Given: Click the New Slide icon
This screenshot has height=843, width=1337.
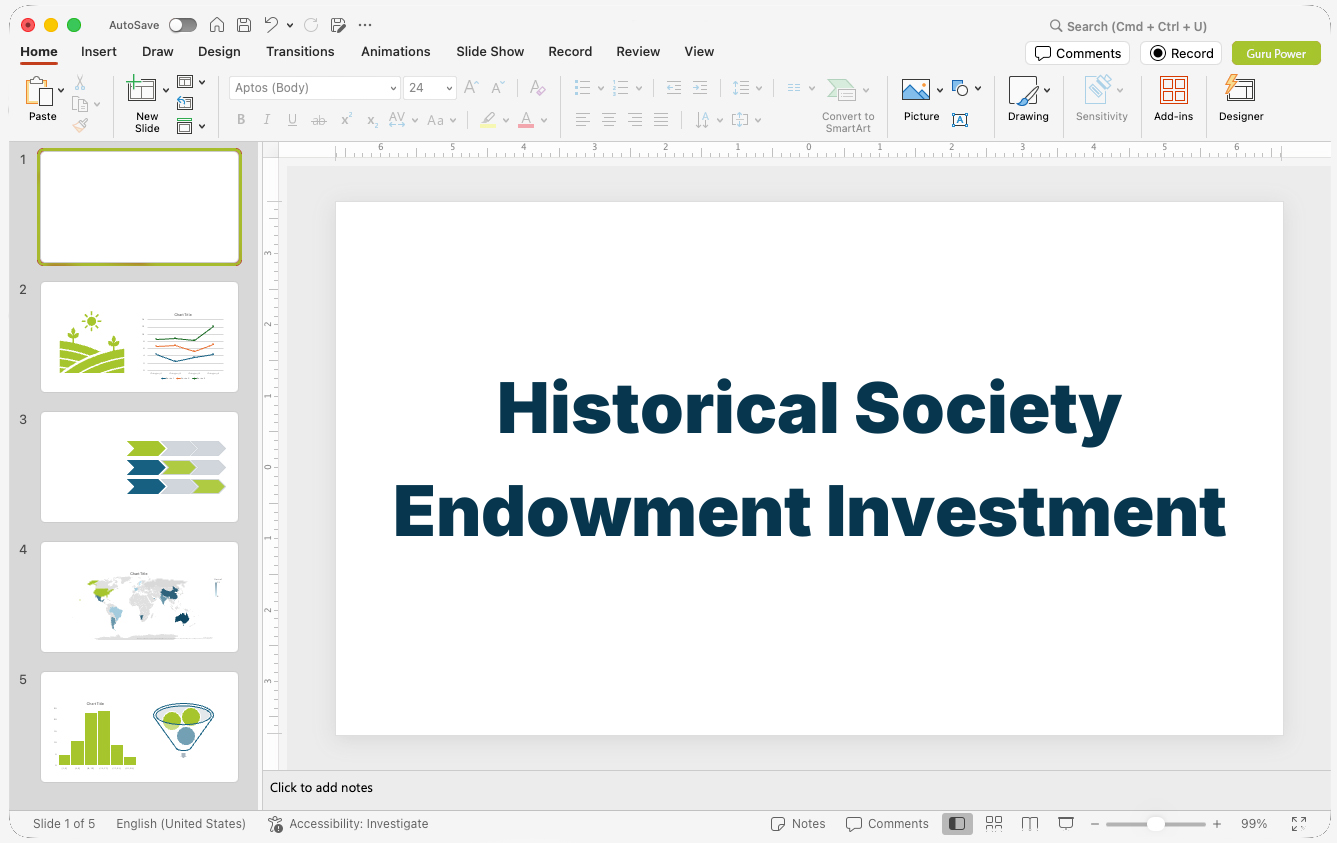Looking at the screenshot, I should point(142,90).
